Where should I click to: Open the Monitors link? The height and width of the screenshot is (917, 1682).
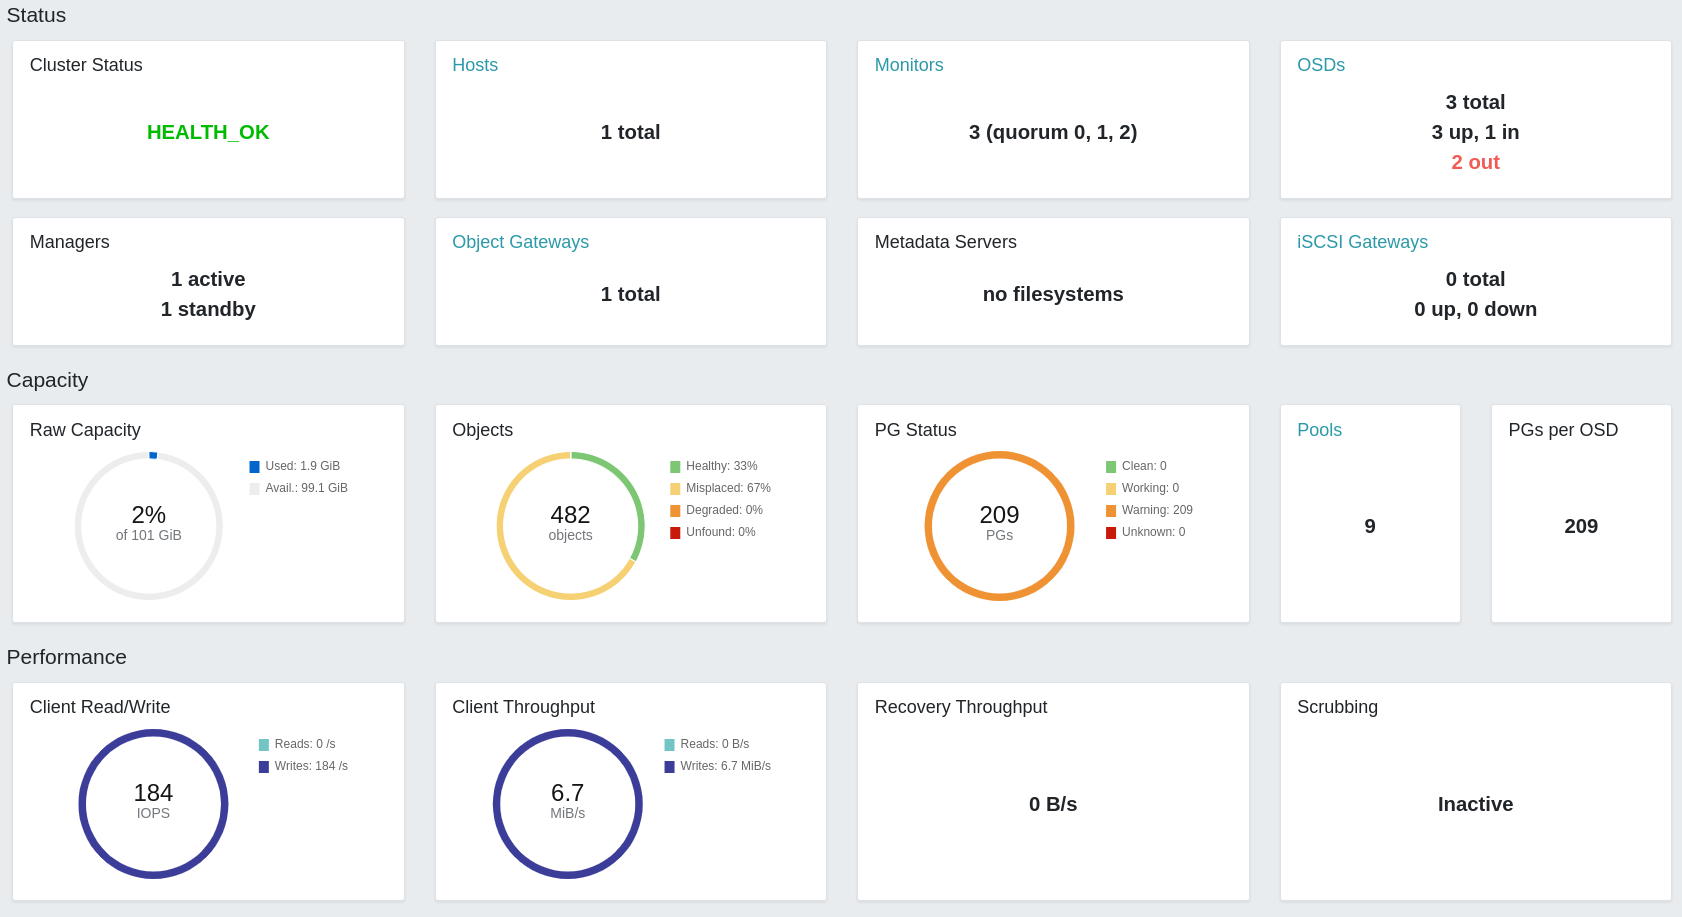pyautogui.click(x=908, y=65)
